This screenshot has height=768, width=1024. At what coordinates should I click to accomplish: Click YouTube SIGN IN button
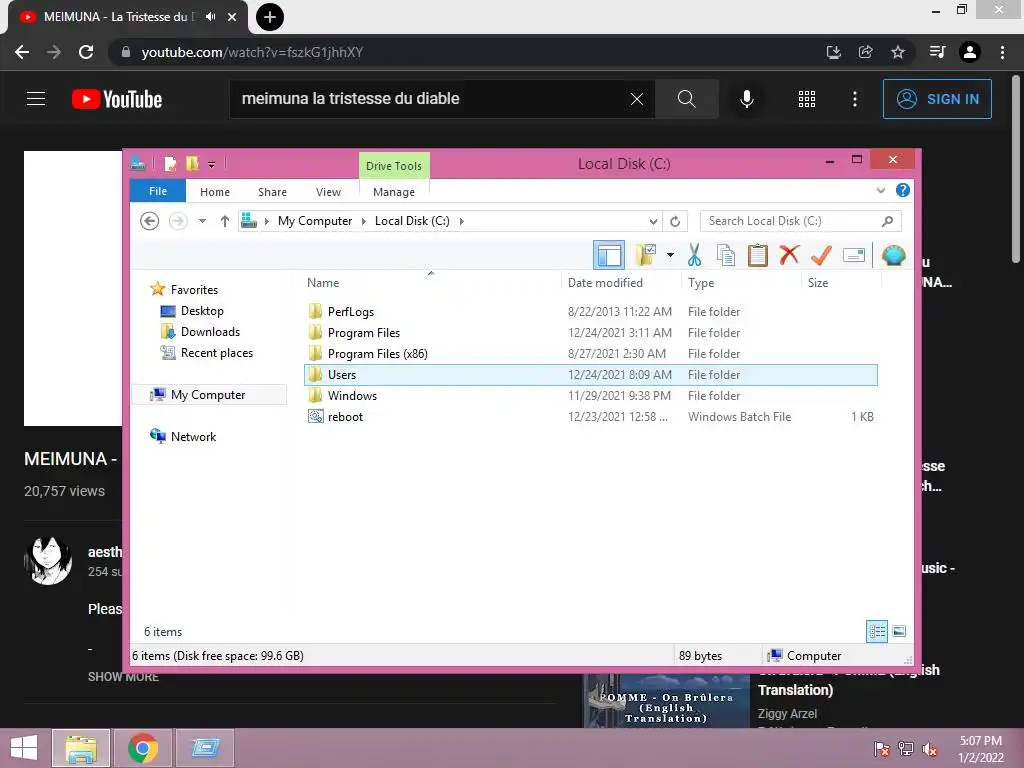(937, 99)
